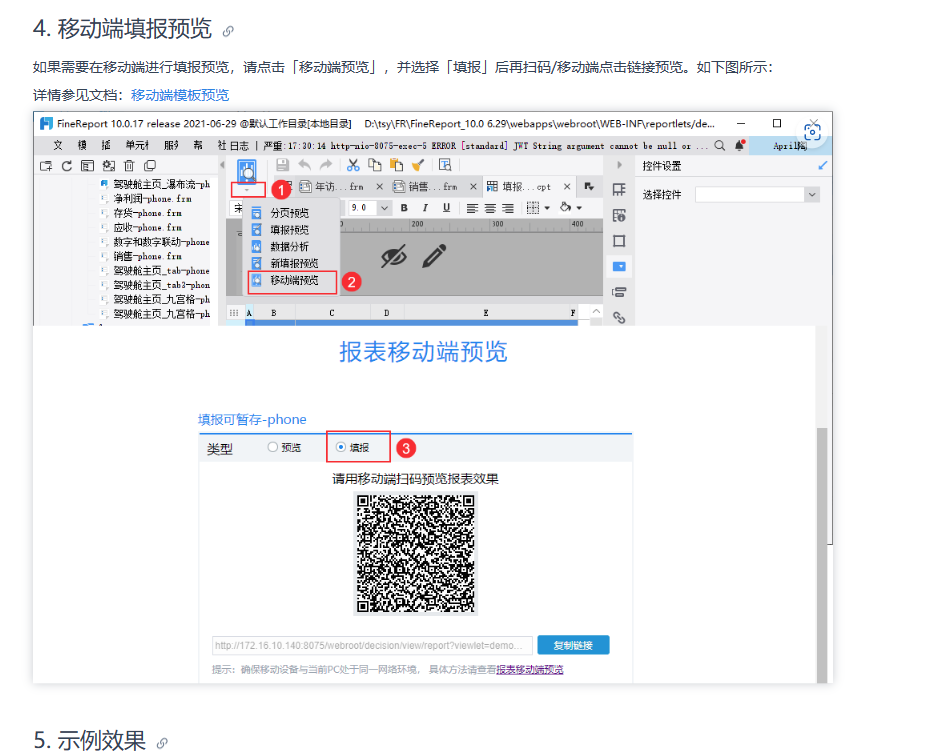936x751 pixels.
Task: Open the tab list dropdown after 填报 tab
Action: (x=589, y=187)
